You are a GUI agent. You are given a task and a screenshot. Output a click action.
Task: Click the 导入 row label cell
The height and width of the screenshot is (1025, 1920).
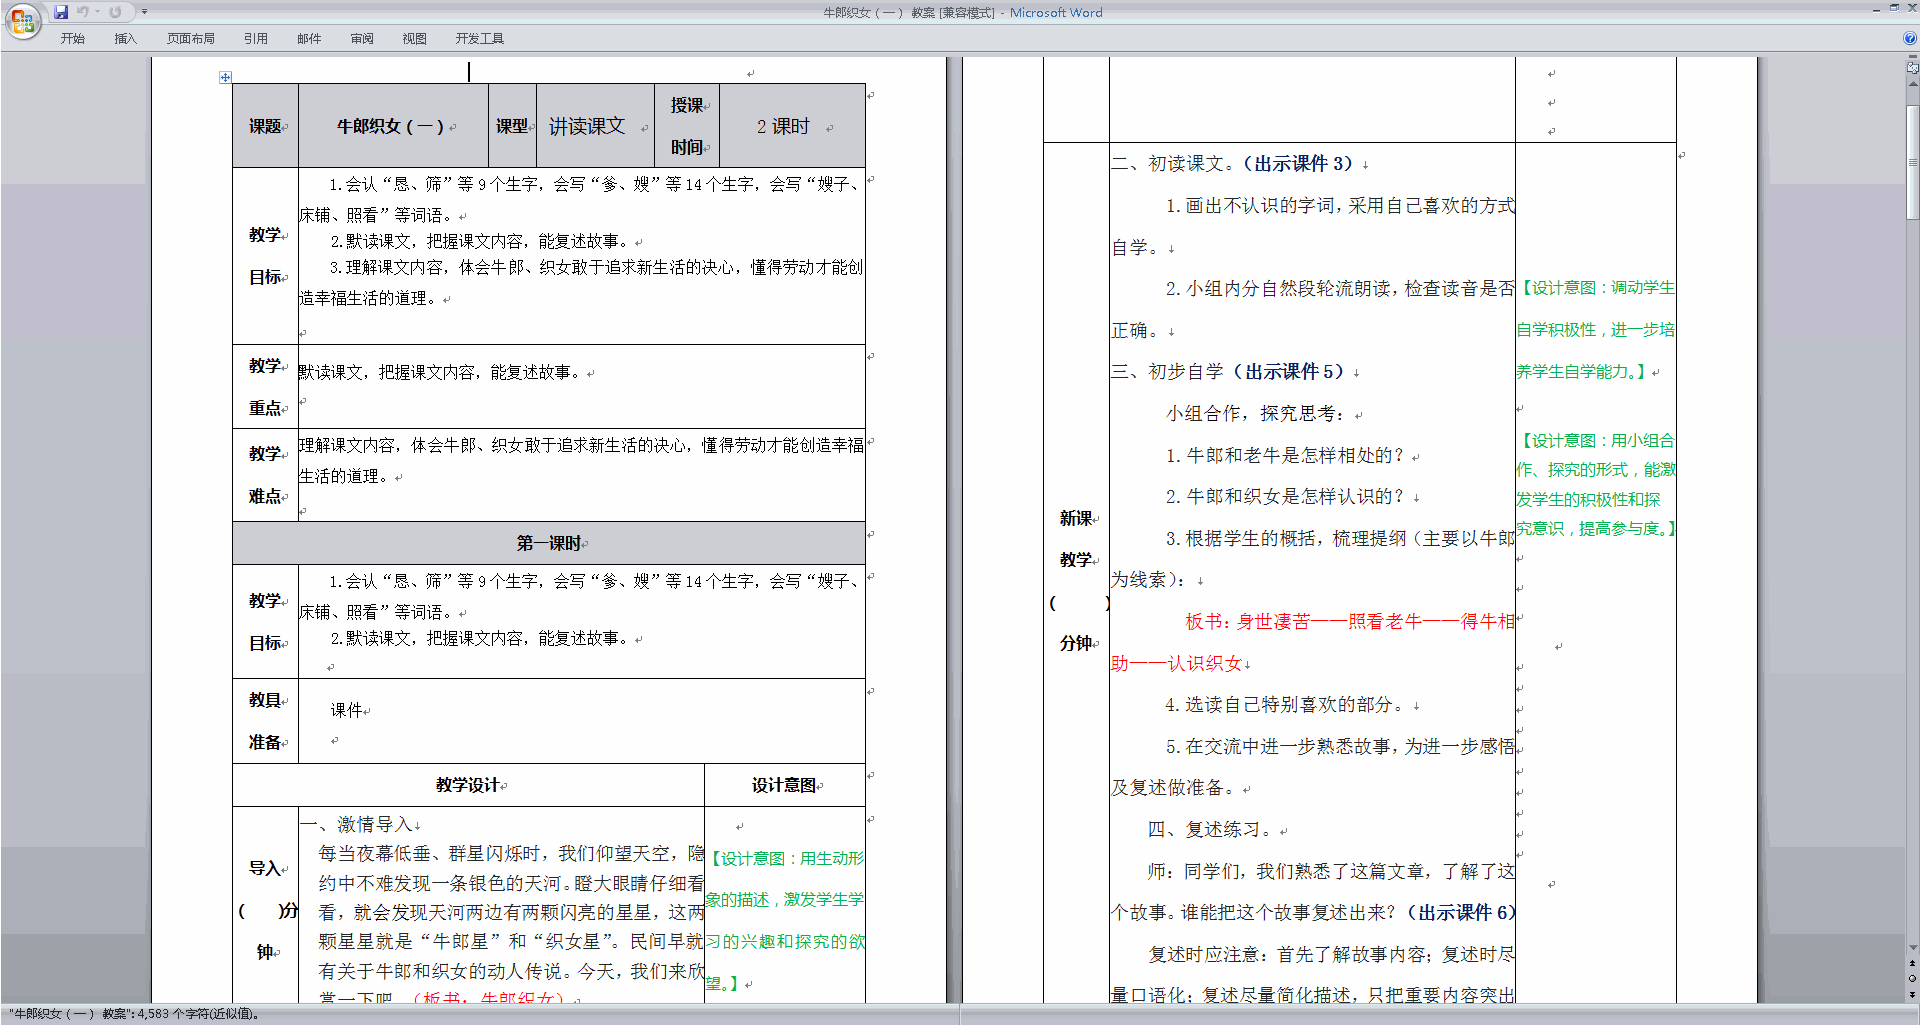coord(265,905)
